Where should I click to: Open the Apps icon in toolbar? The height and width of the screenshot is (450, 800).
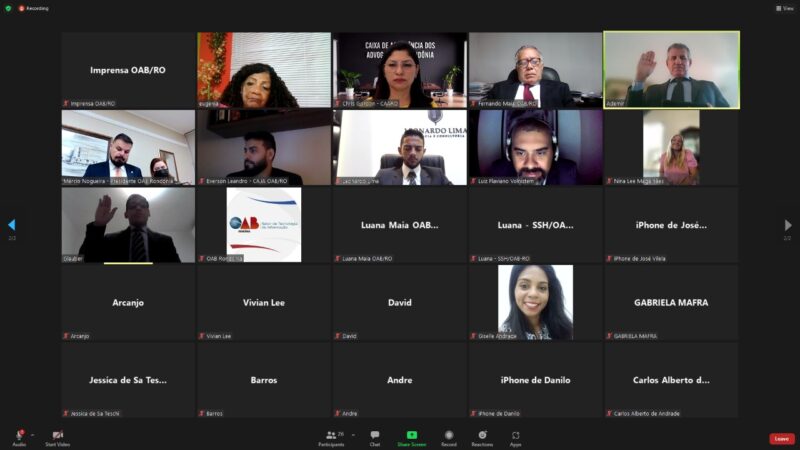point(516,435)
